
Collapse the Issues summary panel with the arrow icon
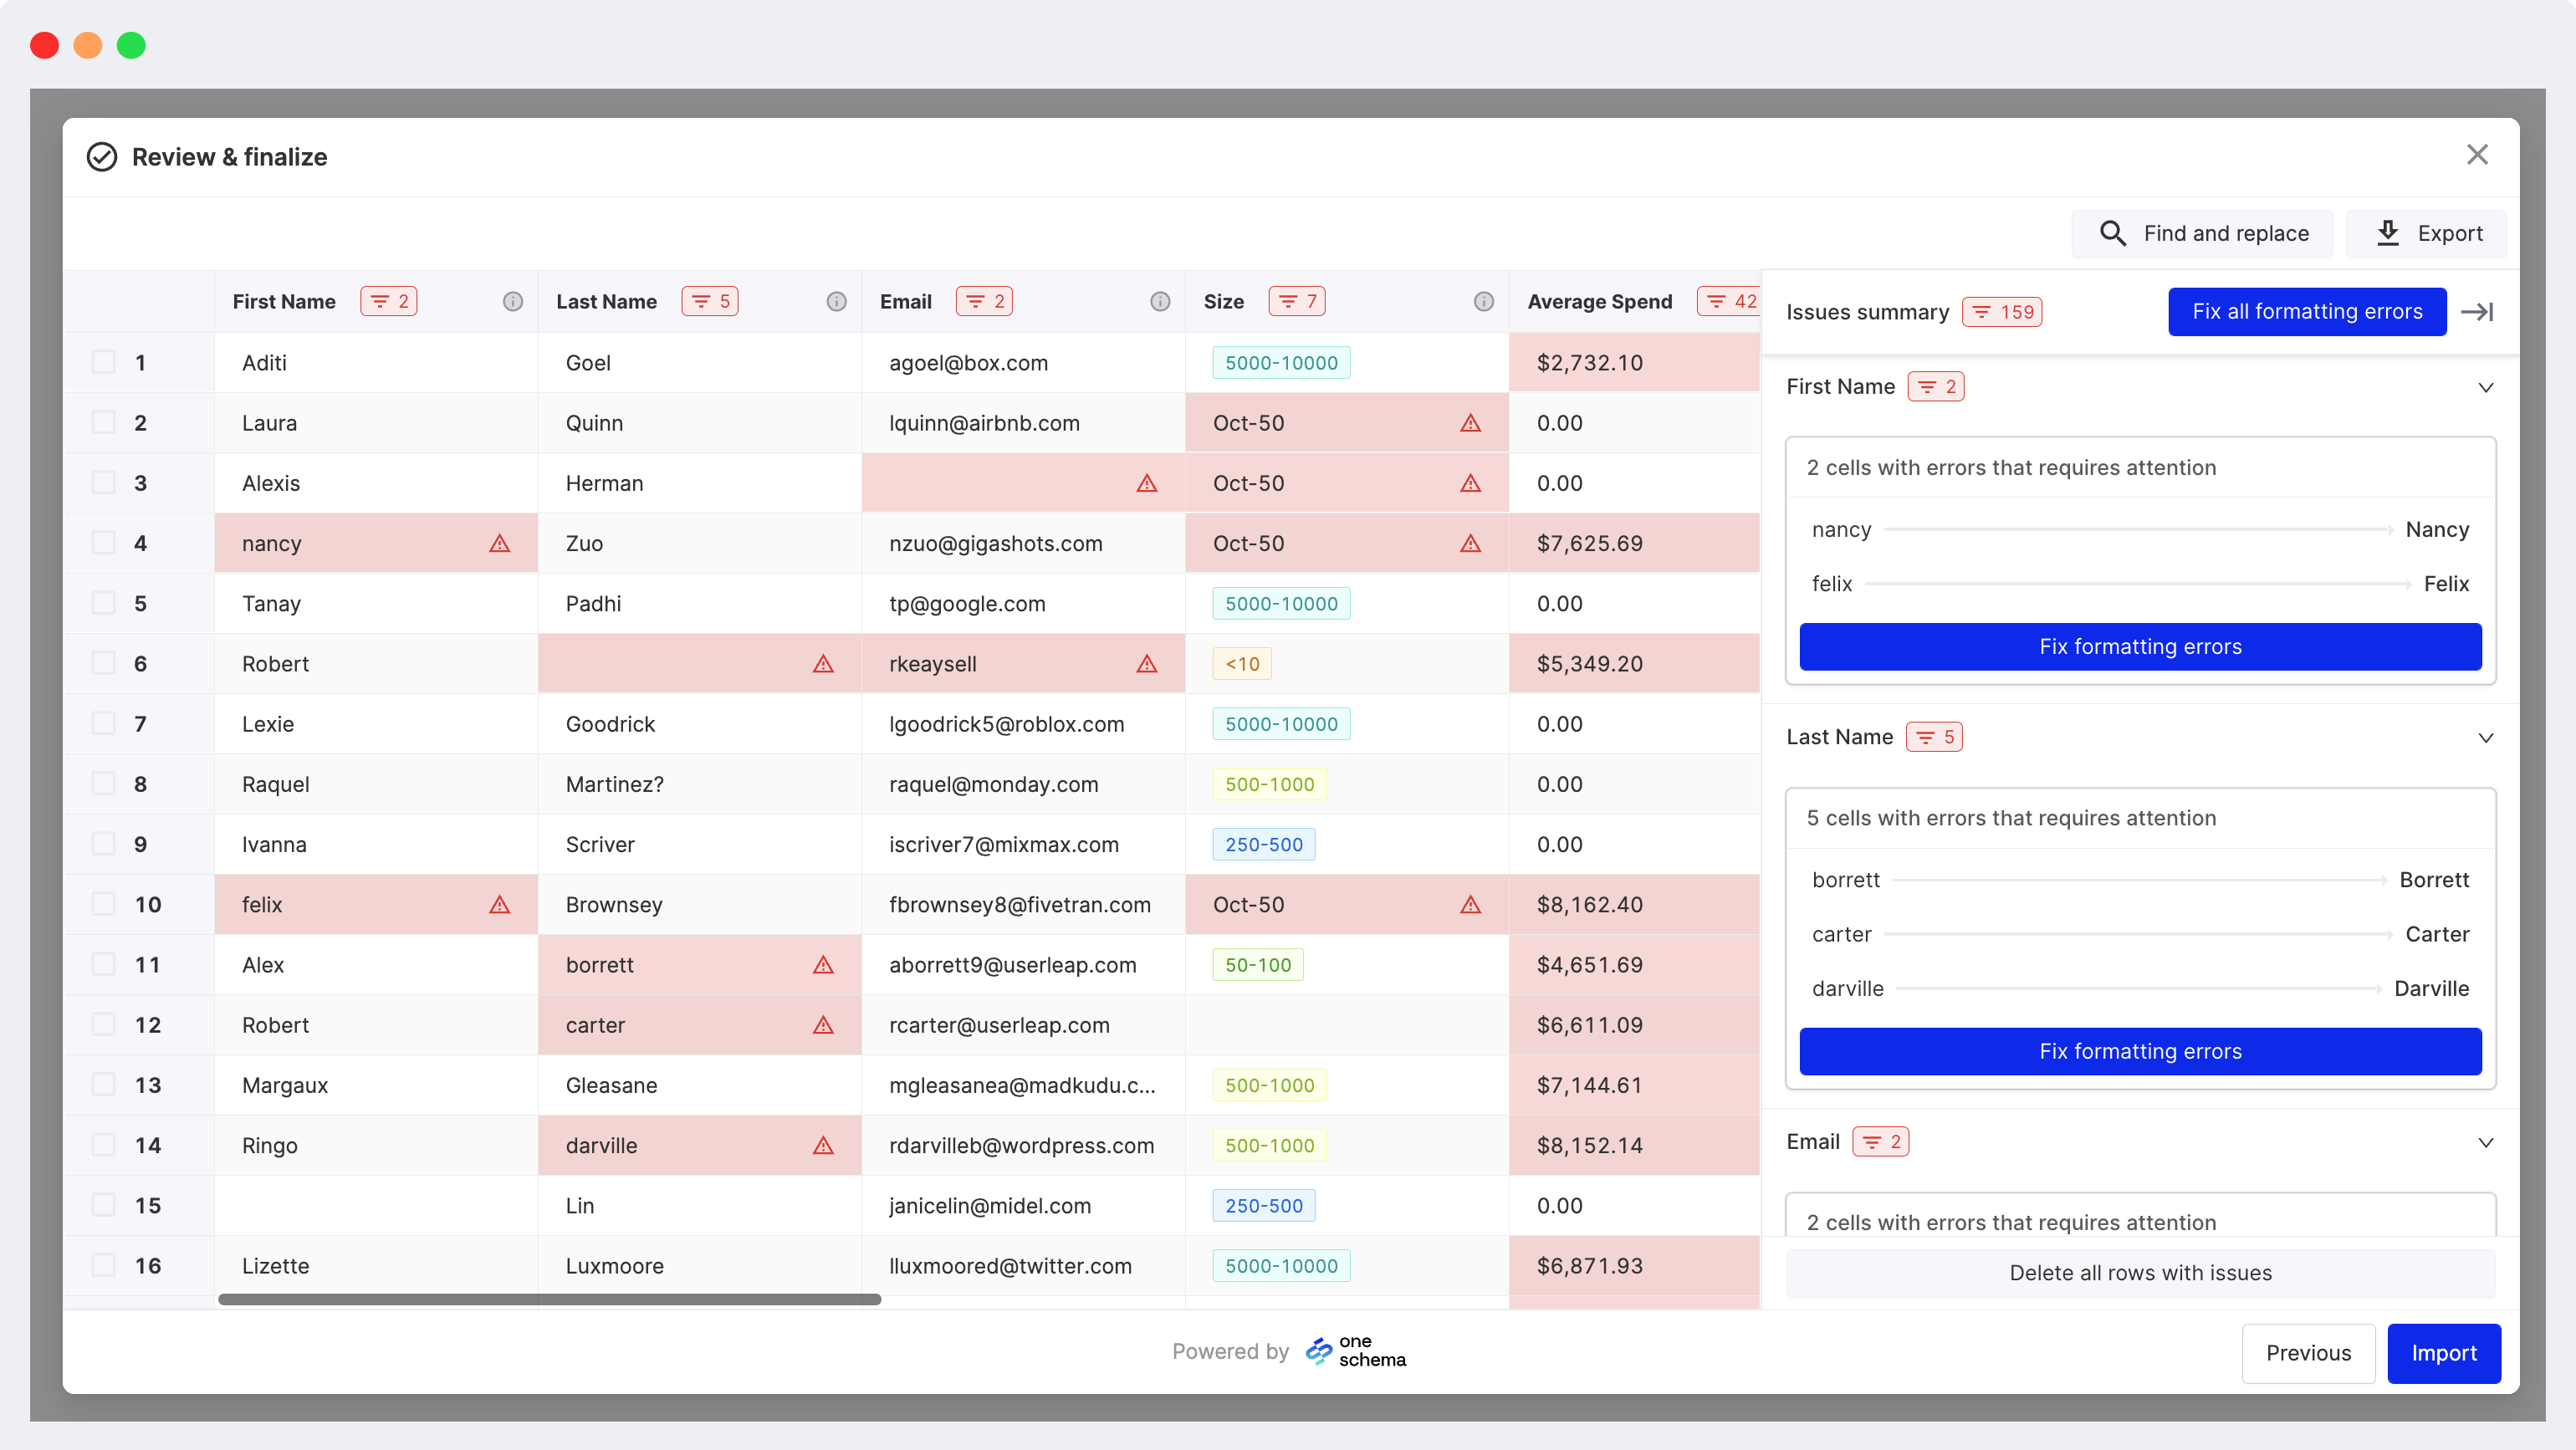2478,312
